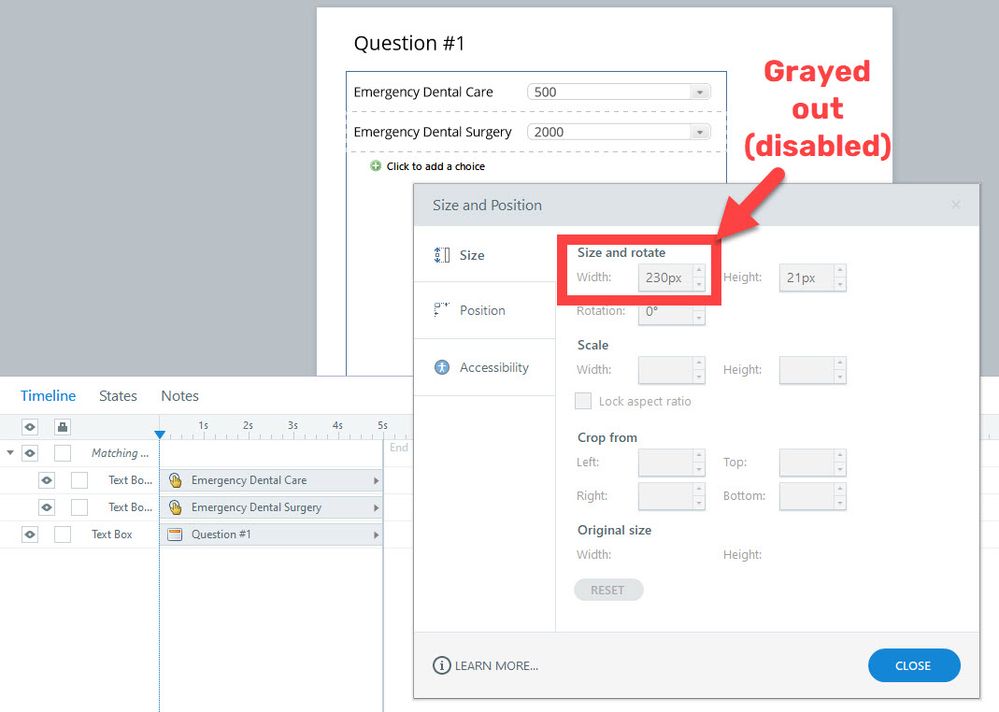Click the Question #1 timeline bar icon
The image size is (999, 712).
click(175, 534)
